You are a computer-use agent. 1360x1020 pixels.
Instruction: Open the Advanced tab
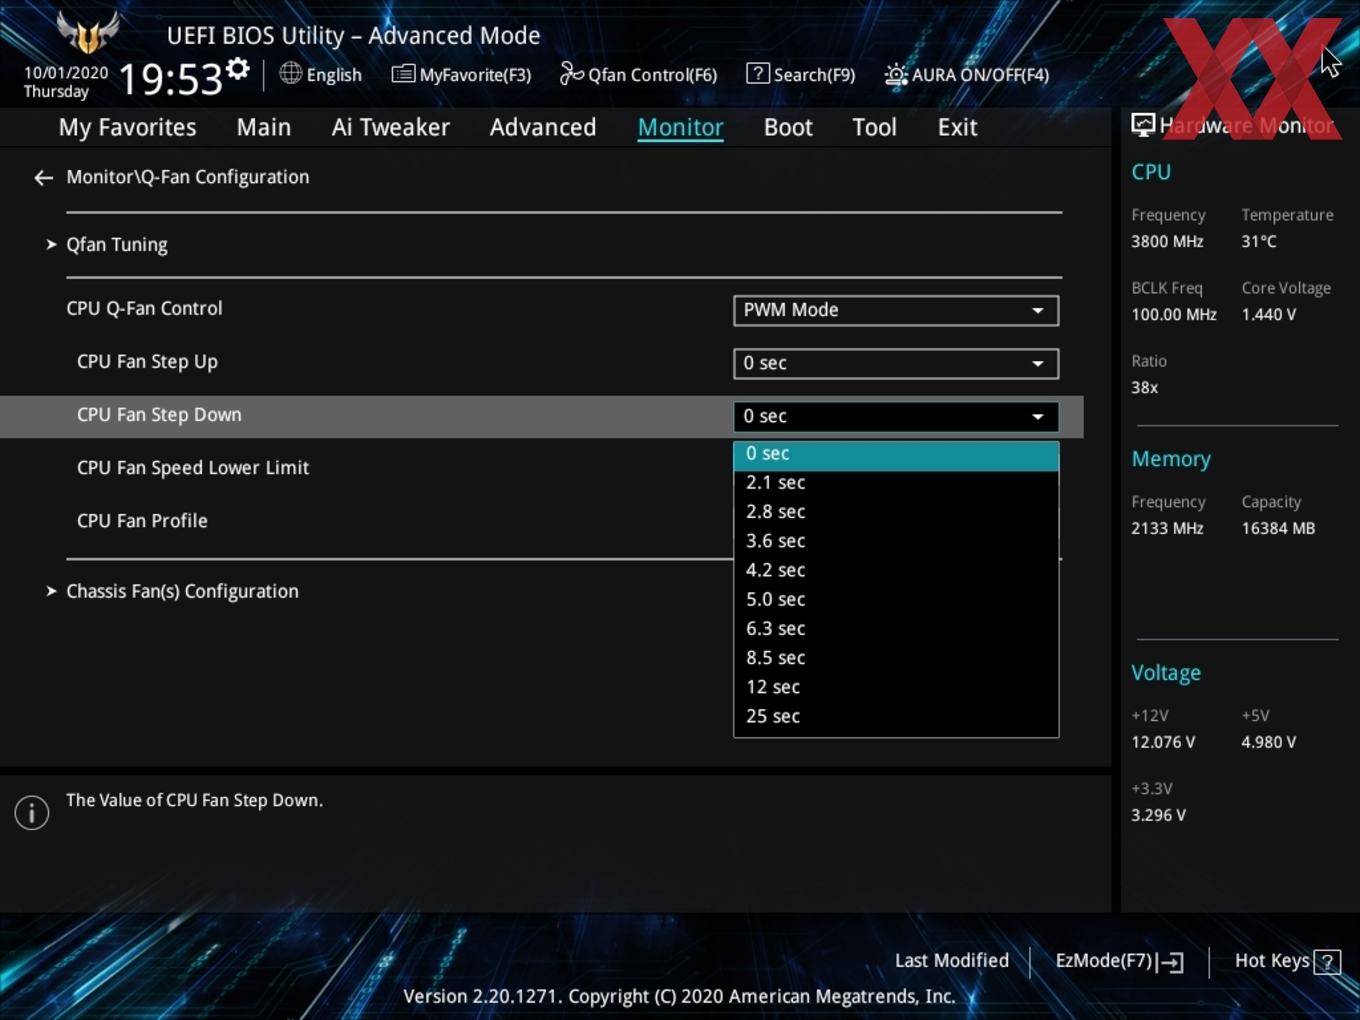coord(543,127)
